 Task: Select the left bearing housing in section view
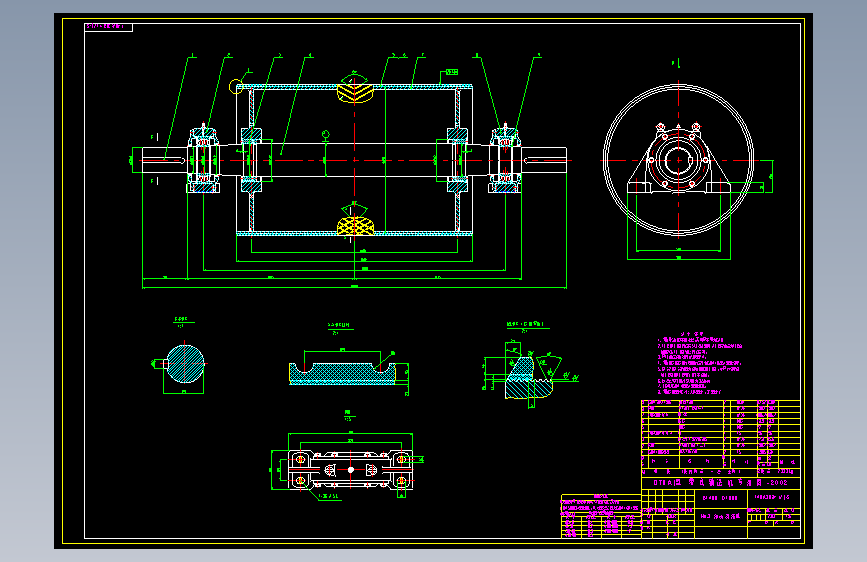203,160
